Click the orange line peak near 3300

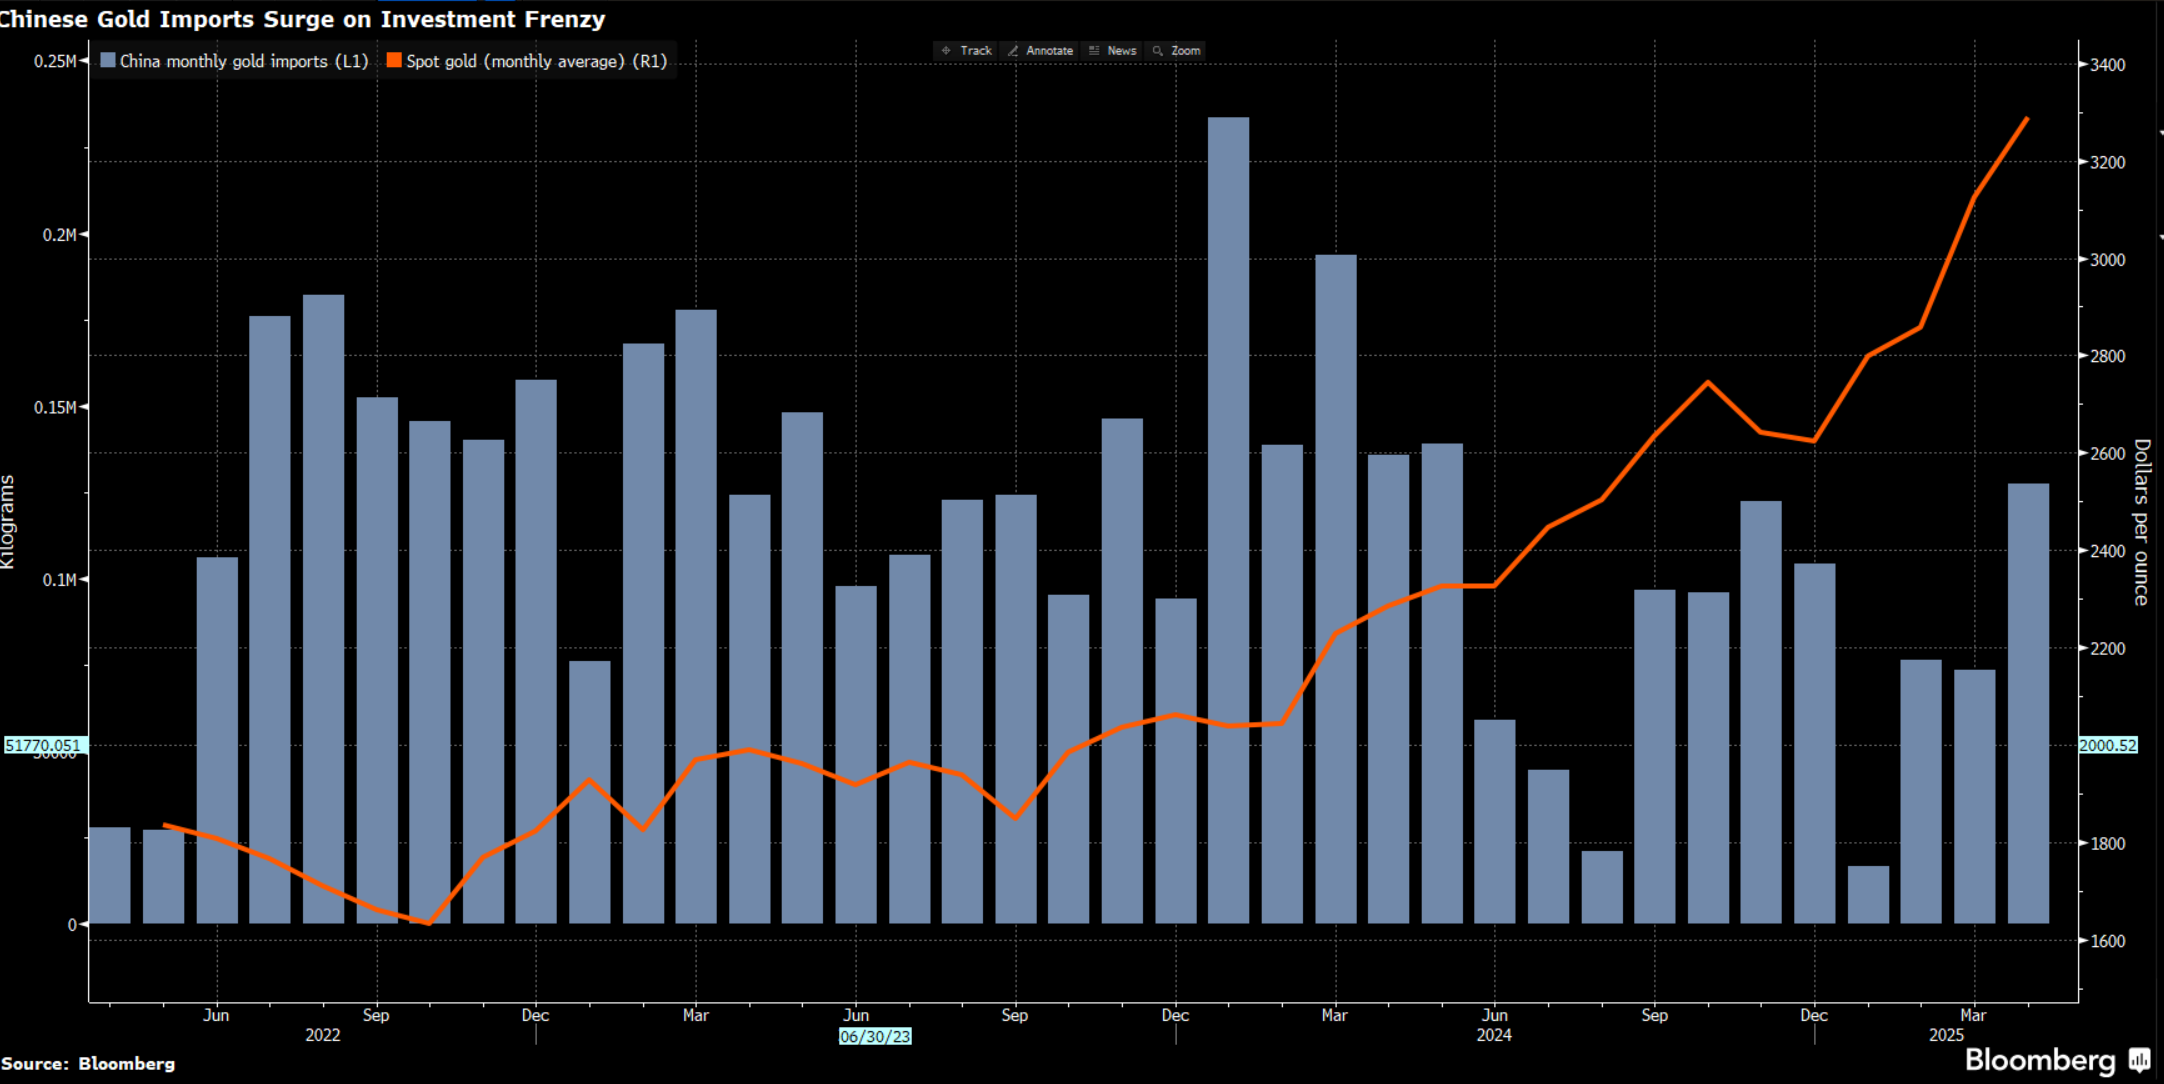click(2026, 119)
